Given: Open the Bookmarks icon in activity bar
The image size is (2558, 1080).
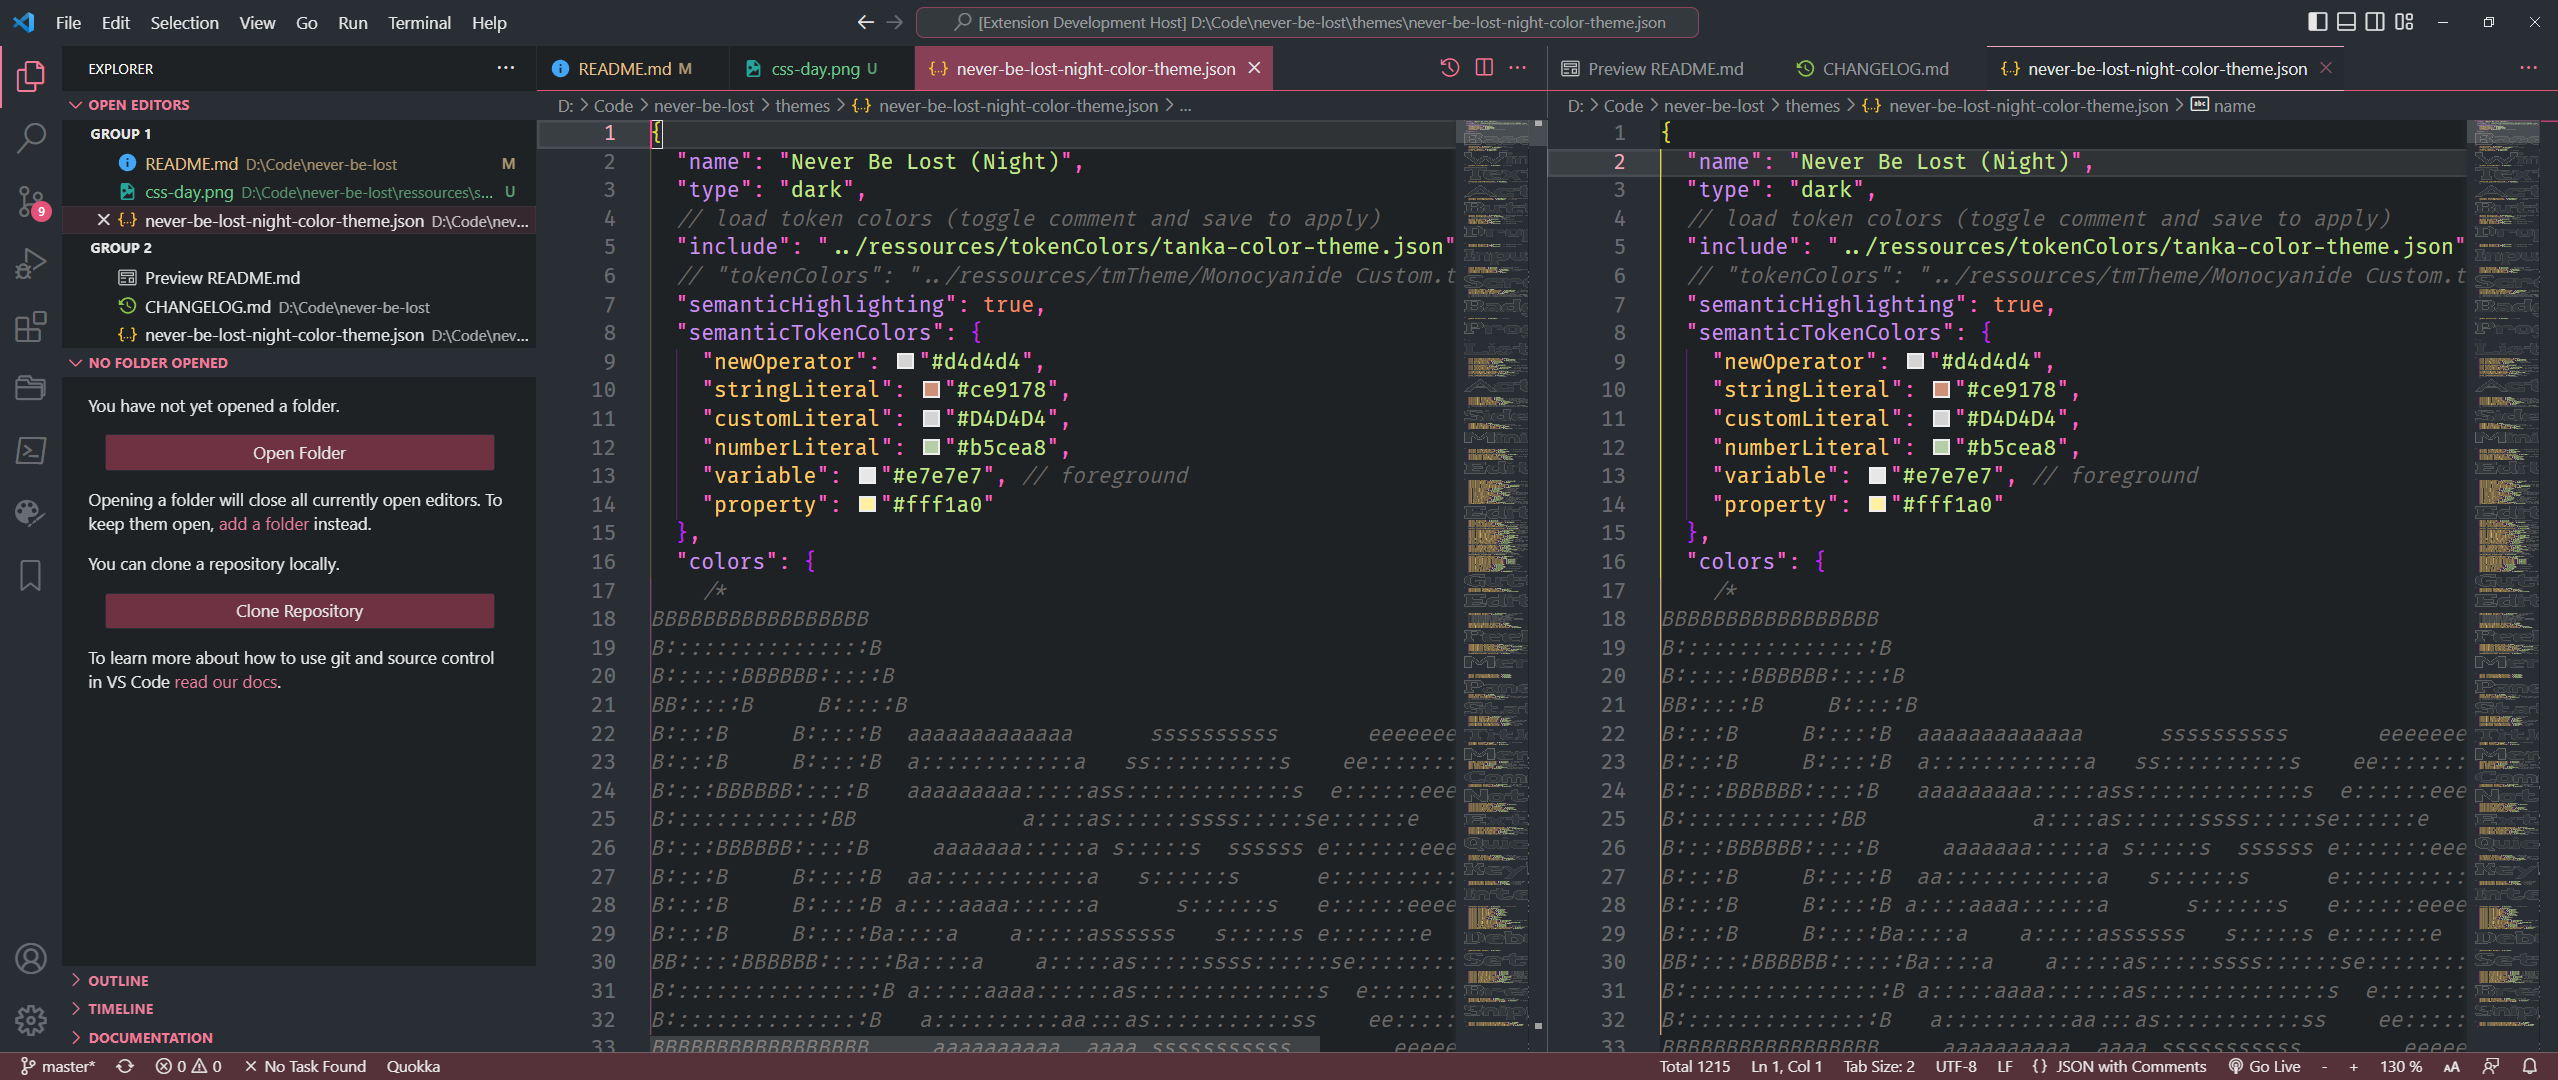Looking at the screenshot, I should pos(31,575).
